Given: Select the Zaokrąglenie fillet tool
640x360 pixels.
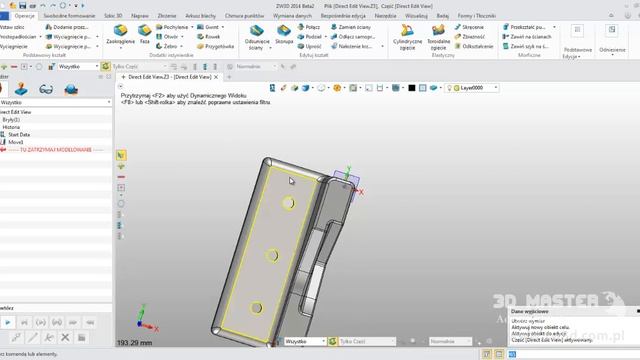Looking at the screenshot, I should [120, 35].
